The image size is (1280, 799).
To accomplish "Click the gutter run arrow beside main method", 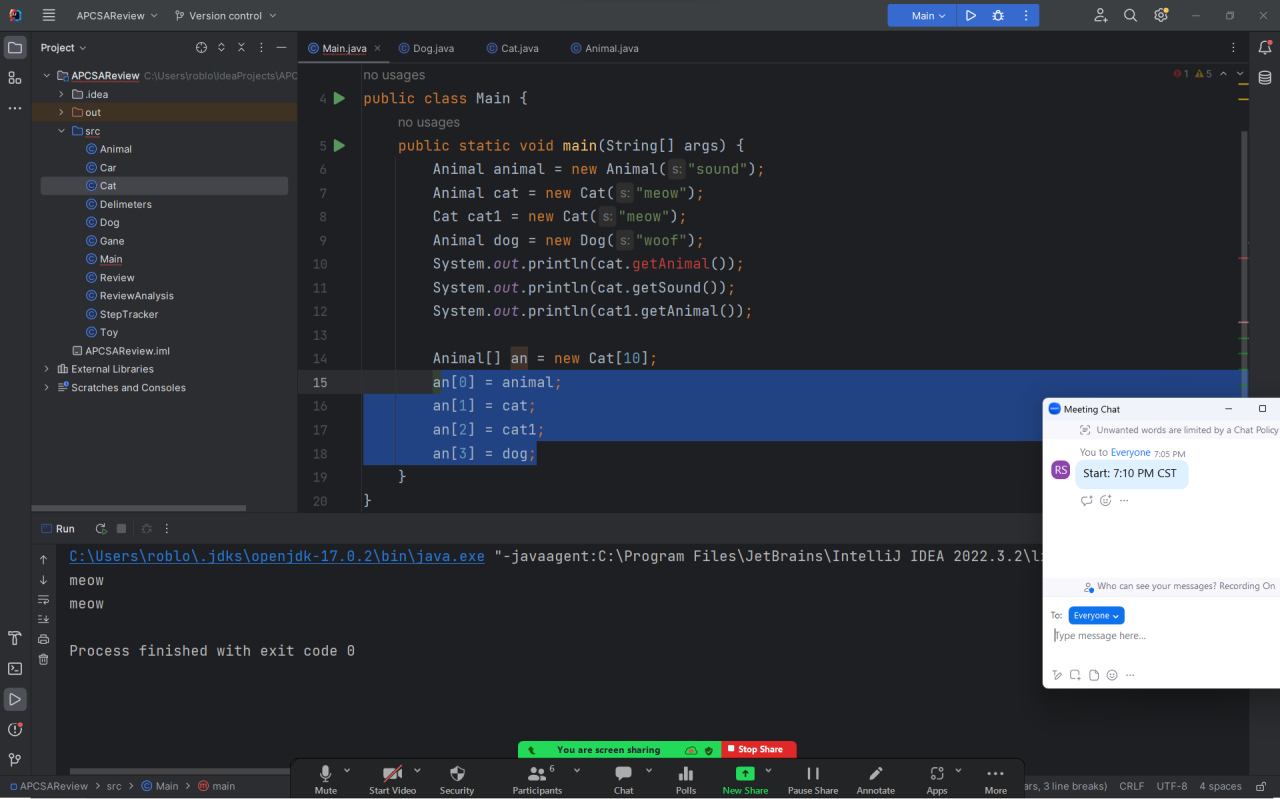I will [339, 146].
